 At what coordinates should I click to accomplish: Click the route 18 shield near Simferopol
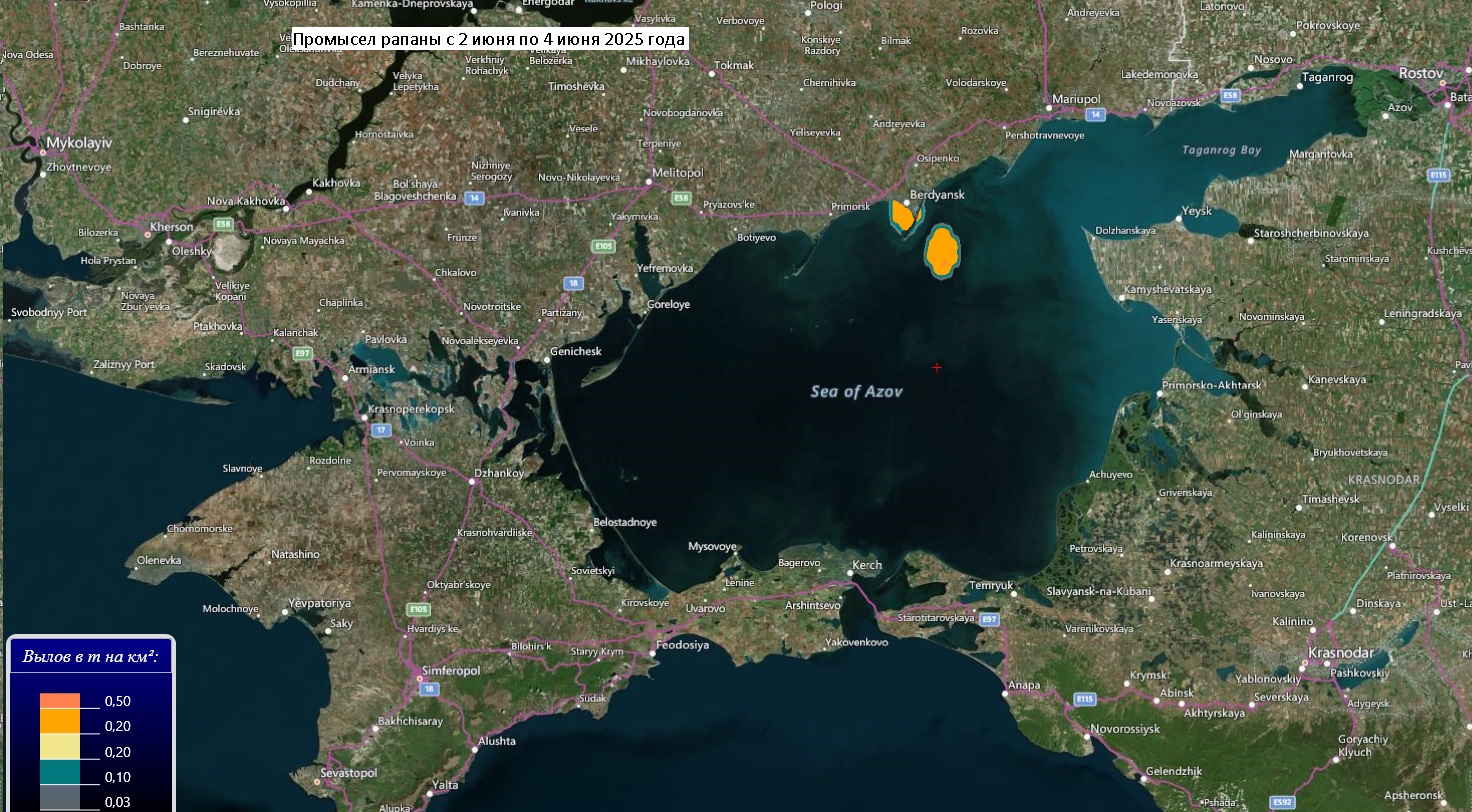tap(428, 689)
